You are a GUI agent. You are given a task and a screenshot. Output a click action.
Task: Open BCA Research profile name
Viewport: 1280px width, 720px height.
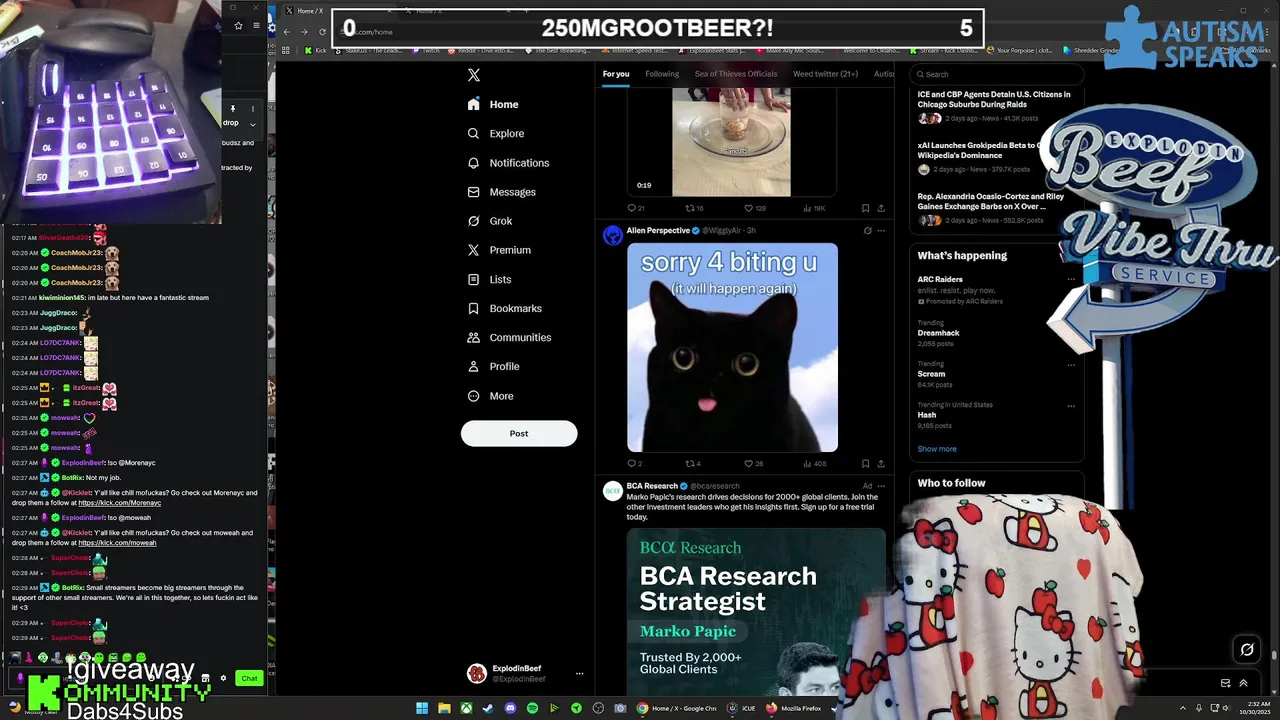tap(652, 486)
